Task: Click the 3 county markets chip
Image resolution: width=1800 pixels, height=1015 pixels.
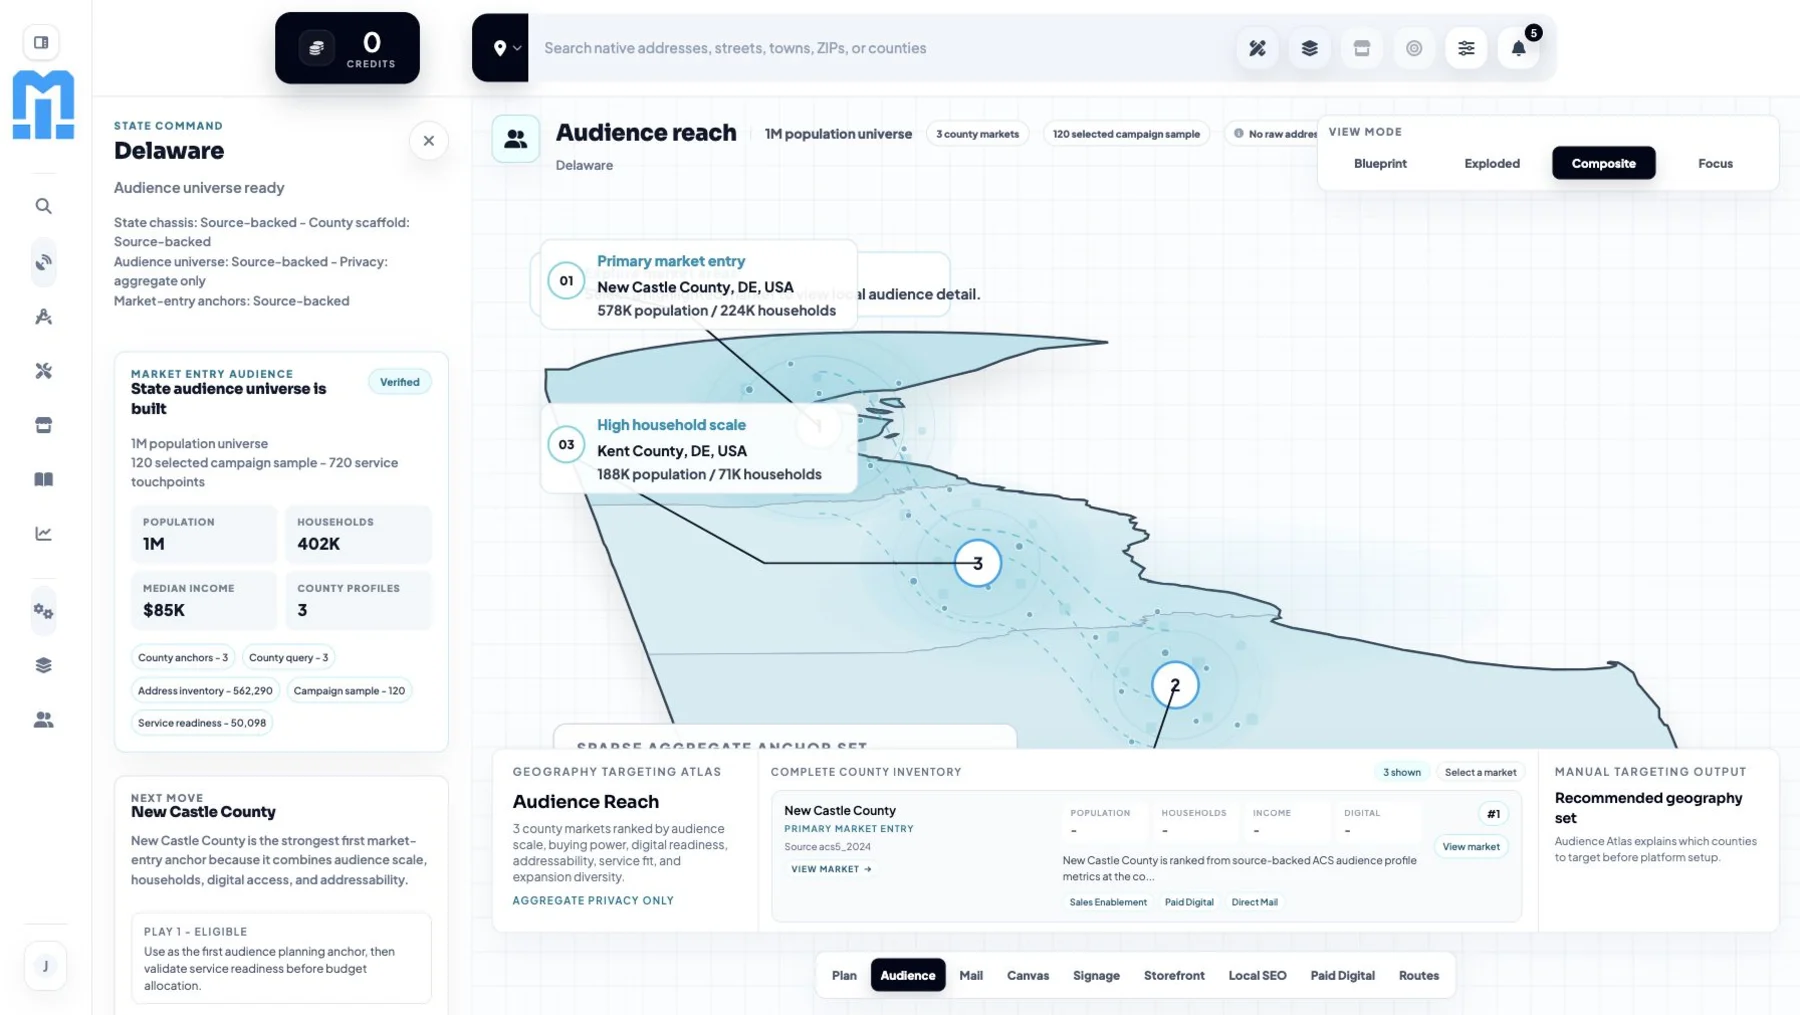Action: (x=977, y=134)
